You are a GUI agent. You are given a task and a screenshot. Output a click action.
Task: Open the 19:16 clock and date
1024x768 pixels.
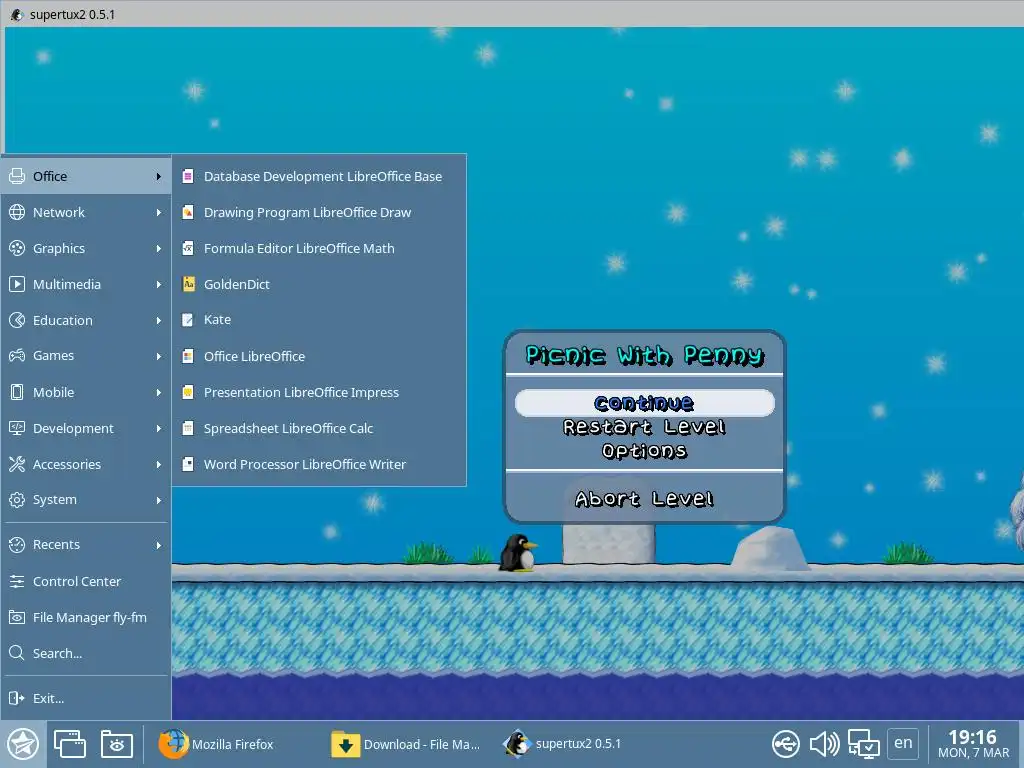click(973, 744)
